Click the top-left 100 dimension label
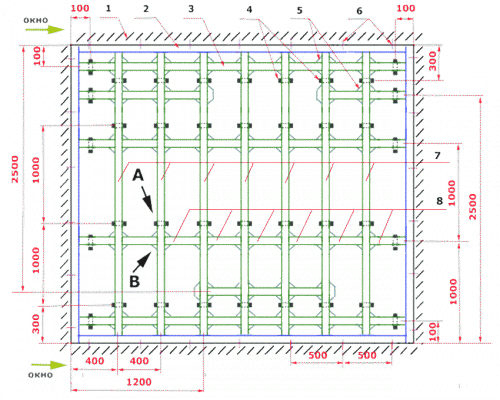 (80, 8)
